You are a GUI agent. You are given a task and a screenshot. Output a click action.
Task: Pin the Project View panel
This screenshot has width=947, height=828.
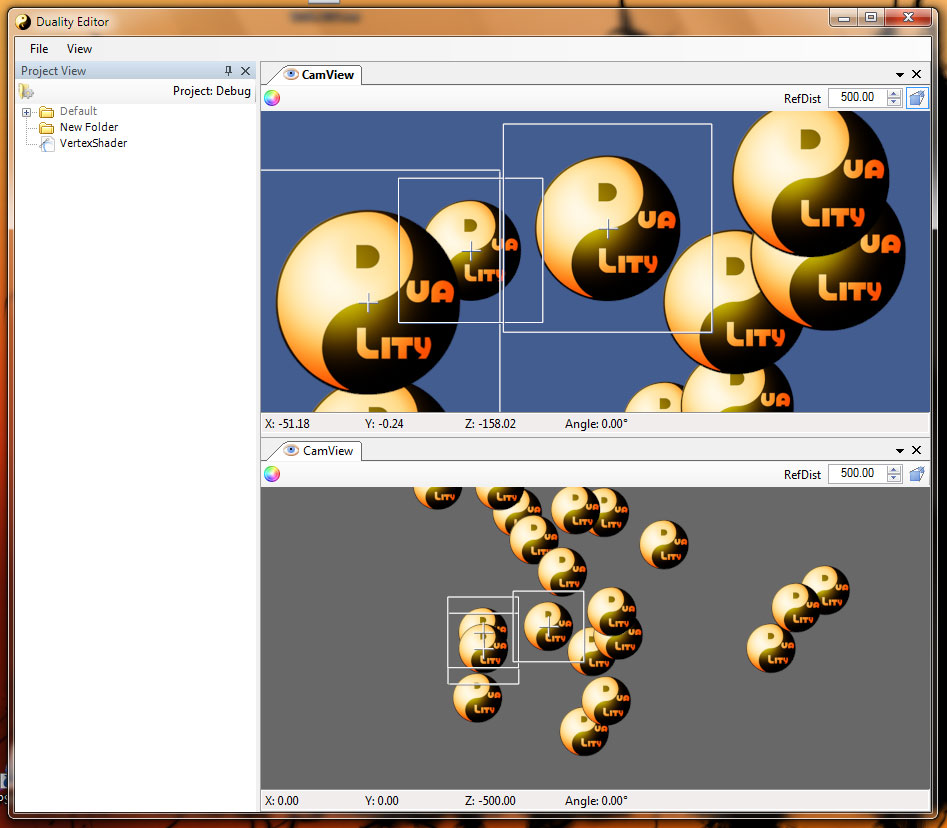(228, 71)
